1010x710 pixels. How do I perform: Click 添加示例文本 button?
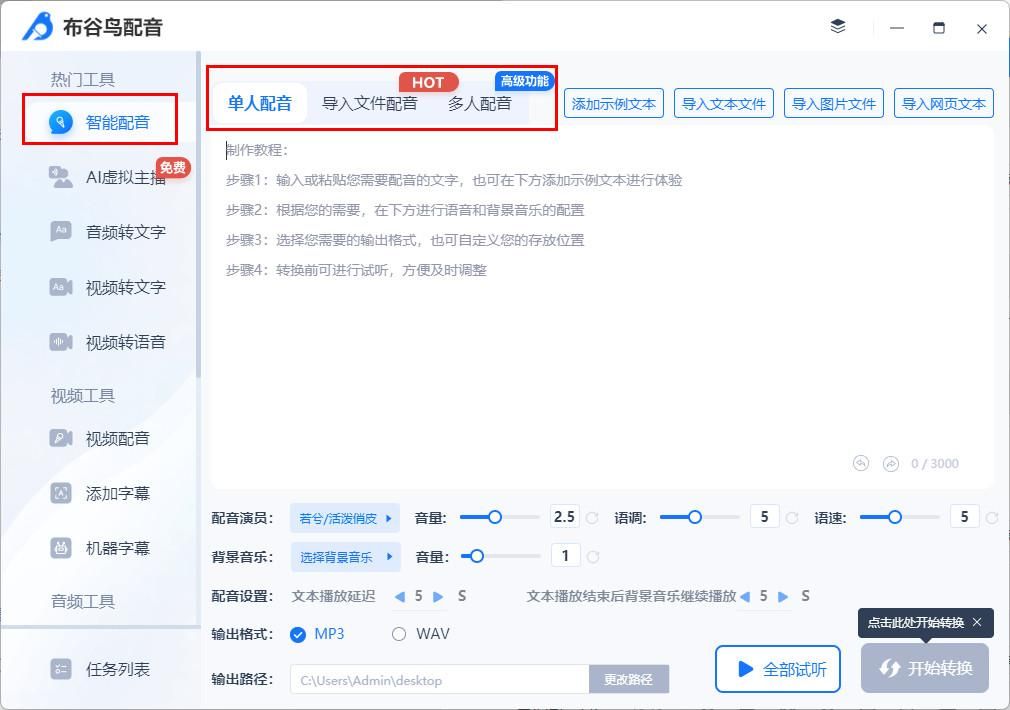(614, 104)
